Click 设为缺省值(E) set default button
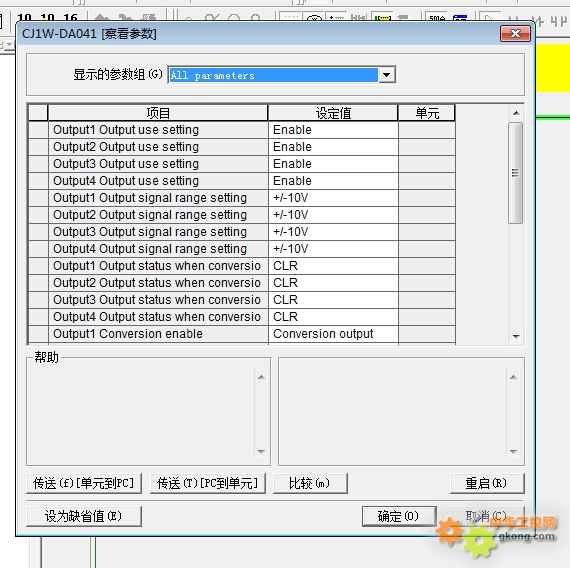This screenshot has height=568, width=570. 84,516
